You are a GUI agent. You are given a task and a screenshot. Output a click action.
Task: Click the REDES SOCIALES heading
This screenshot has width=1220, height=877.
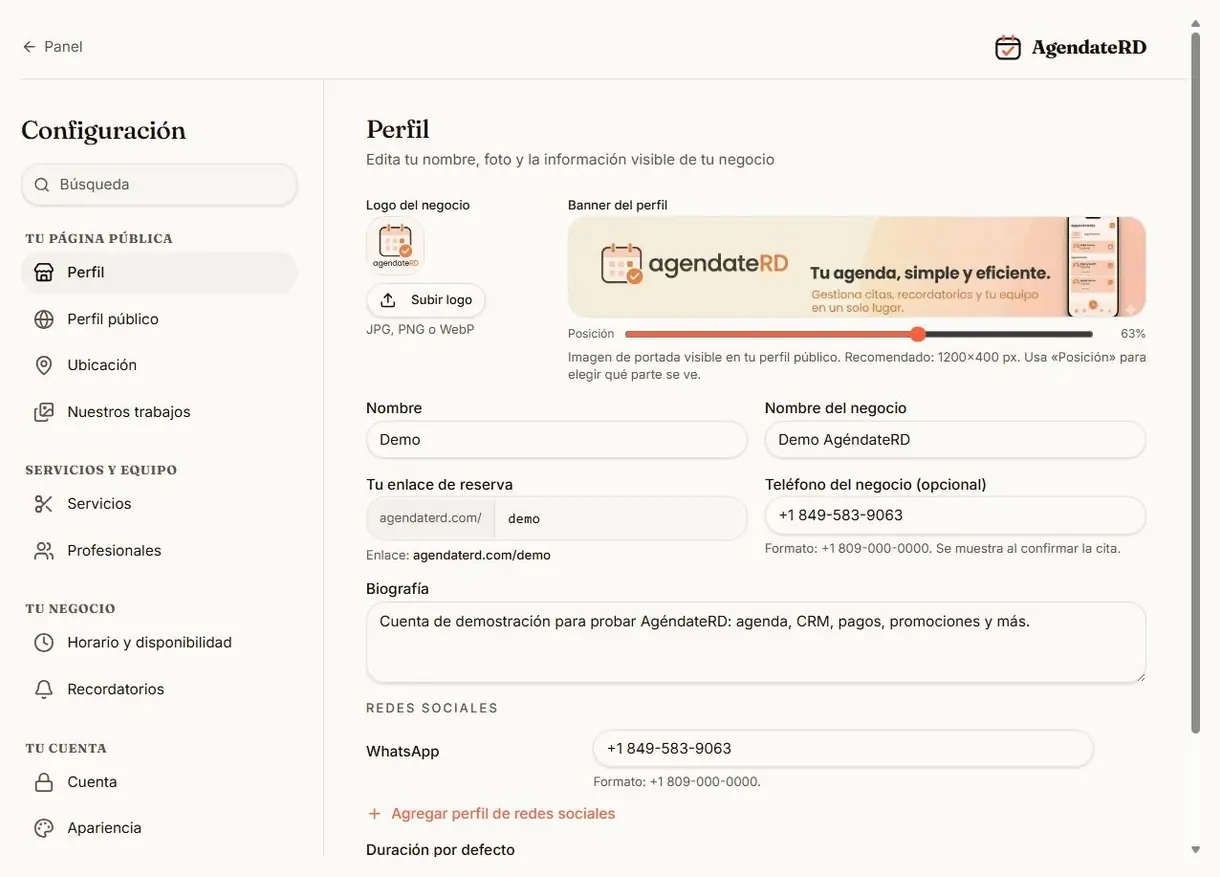pyautogui.click(x=432, y=708)
